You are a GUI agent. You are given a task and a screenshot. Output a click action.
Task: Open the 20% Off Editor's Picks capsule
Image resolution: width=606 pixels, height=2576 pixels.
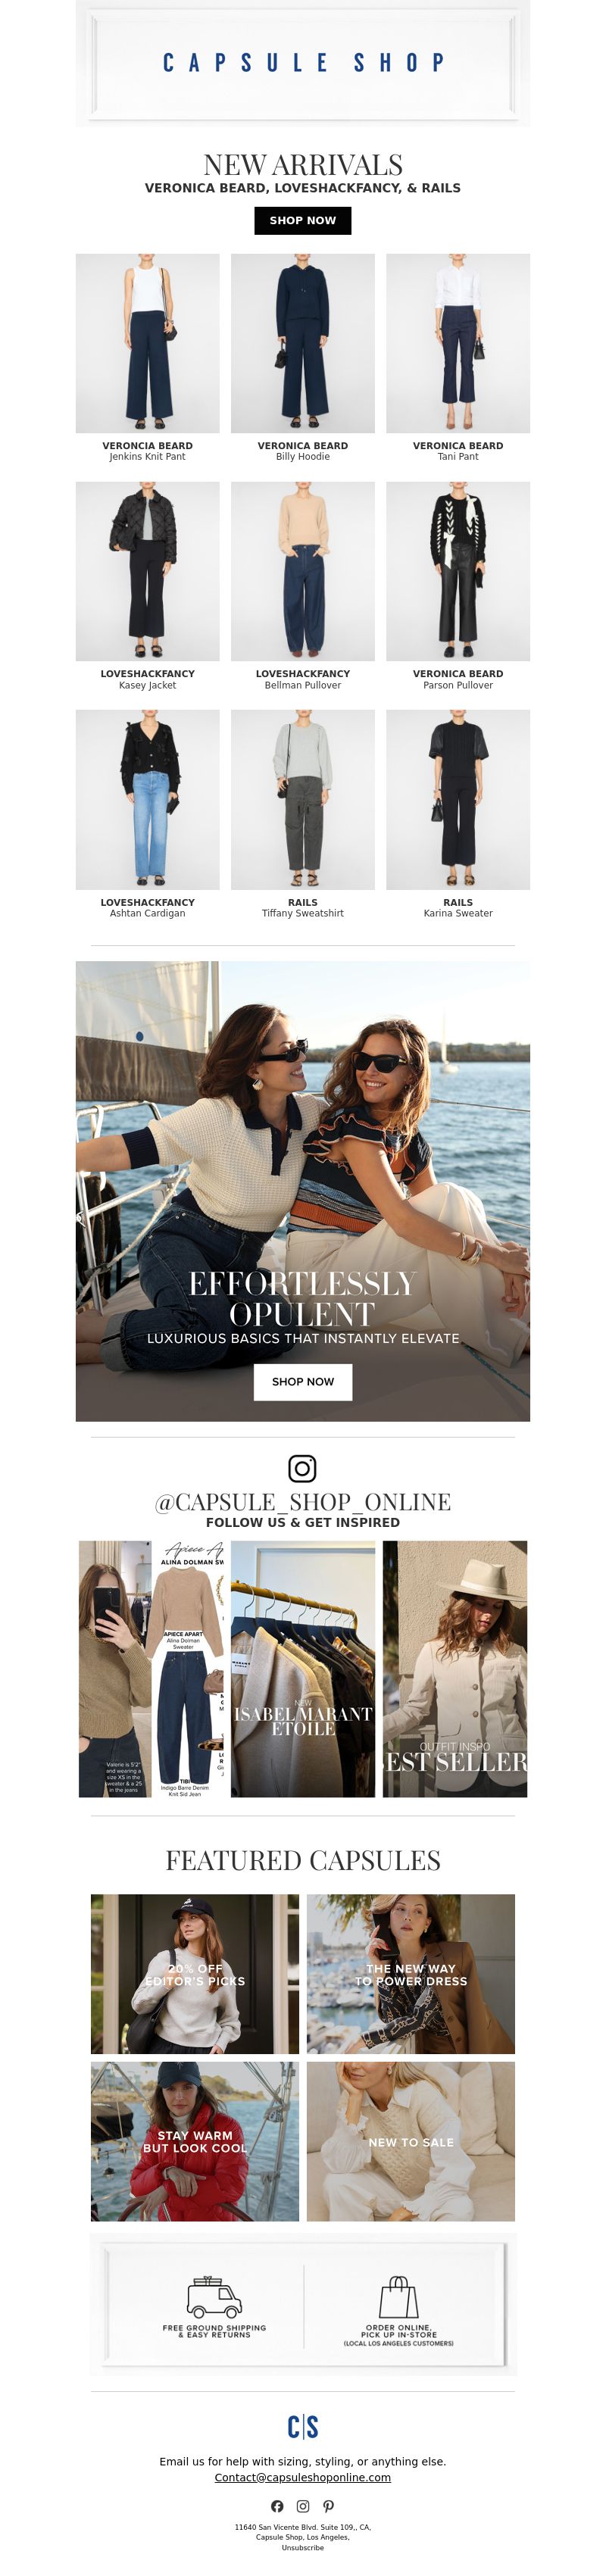click(x=195, y=1974)
